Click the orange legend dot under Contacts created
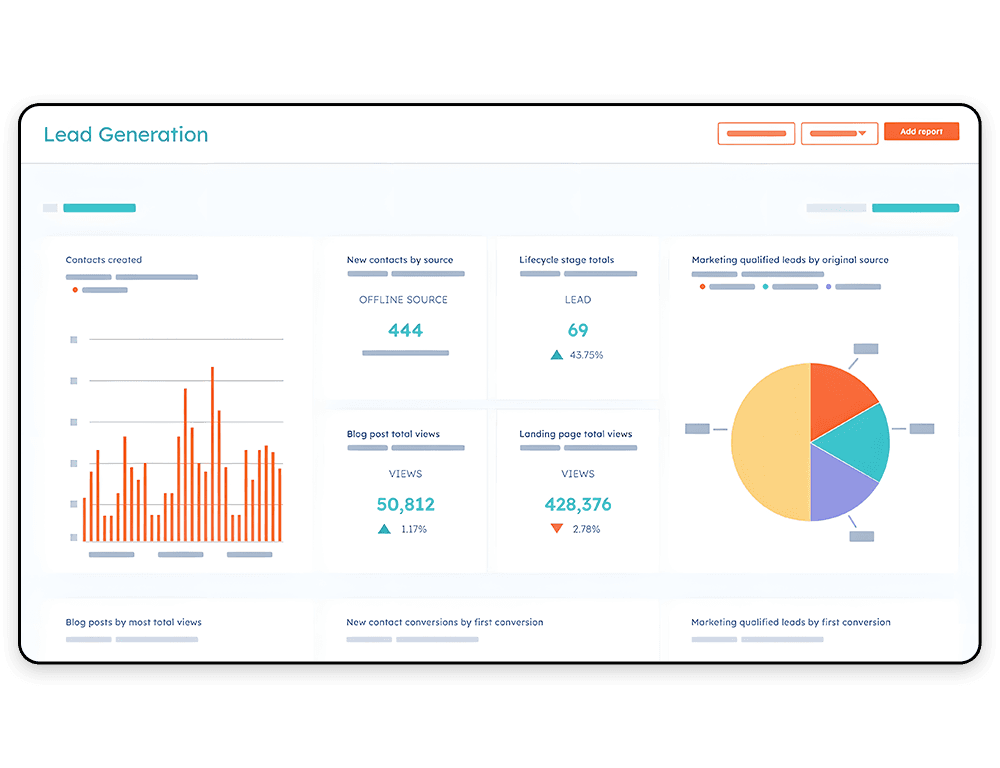The image size is (1000, 768). (x=75, y=290)
